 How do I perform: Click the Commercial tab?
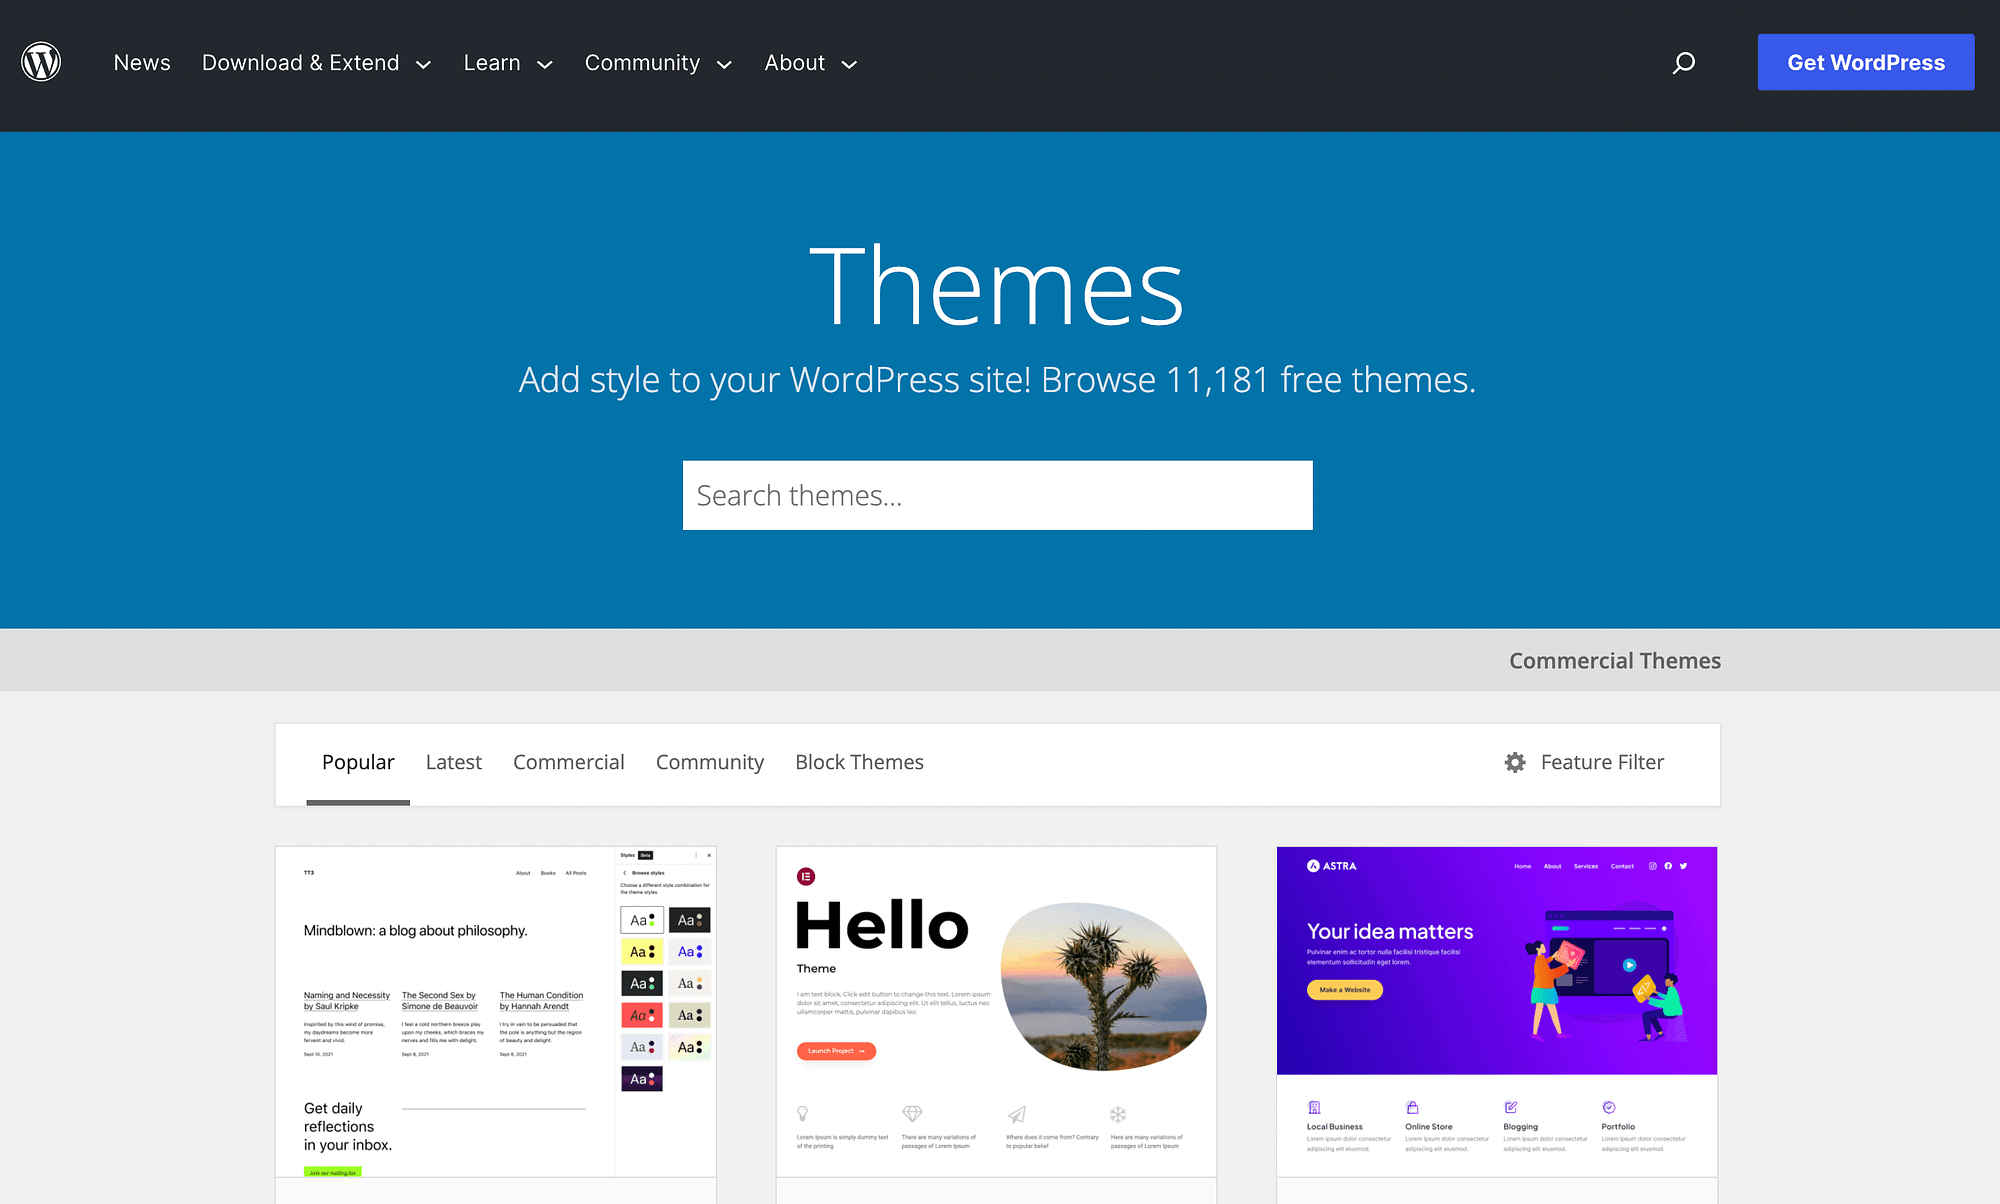click(569, 761)
